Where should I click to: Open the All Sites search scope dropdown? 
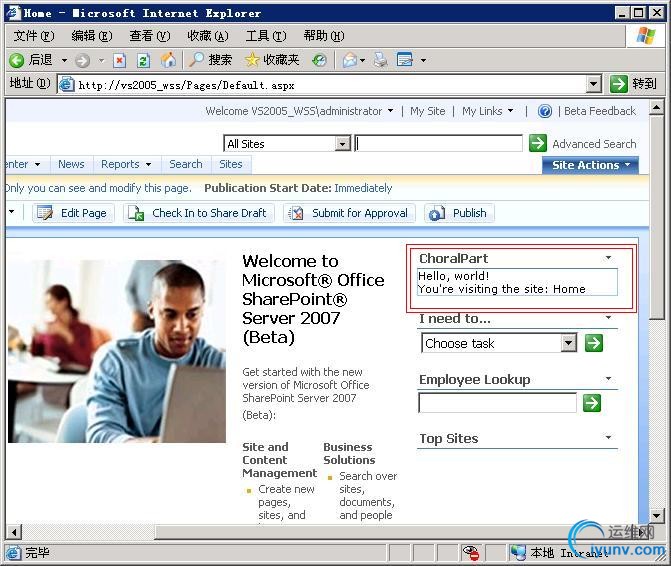point(343,144)
